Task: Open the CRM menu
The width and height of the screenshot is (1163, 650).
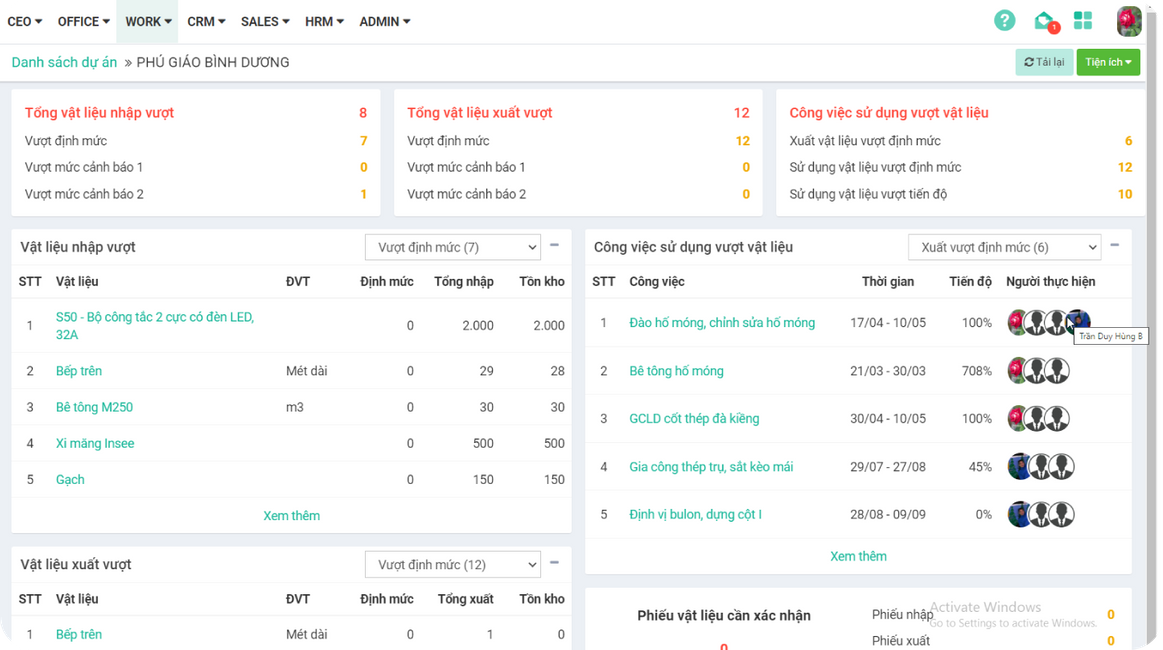Action: click(x=206, y=21)
